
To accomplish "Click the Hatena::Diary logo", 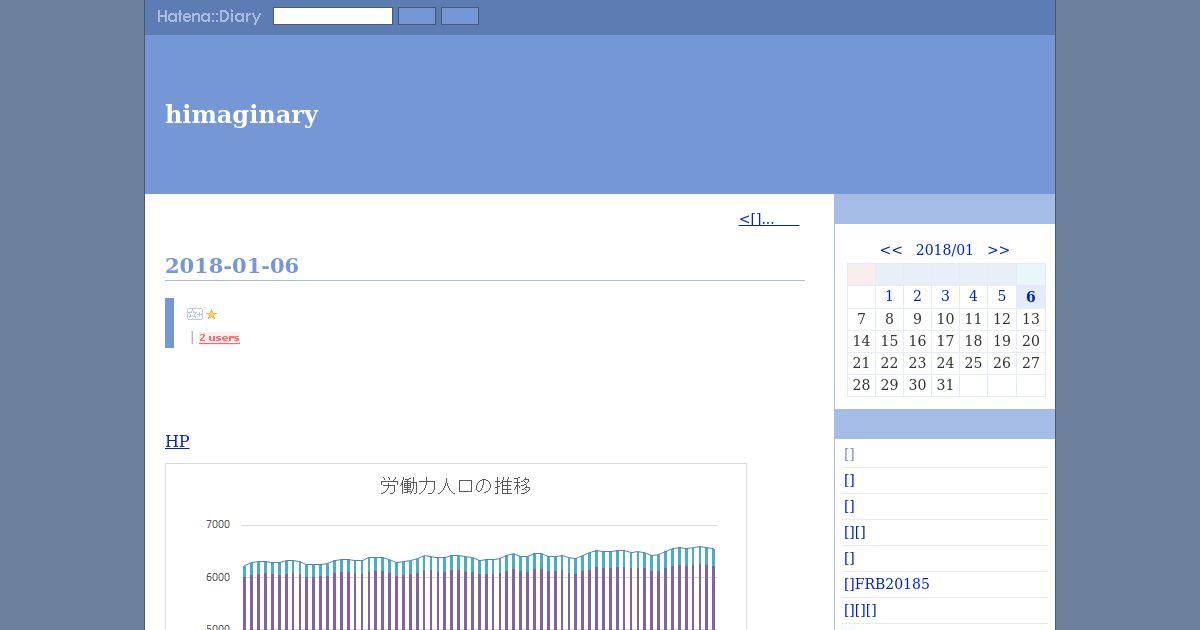I will (x=209, y=16).
